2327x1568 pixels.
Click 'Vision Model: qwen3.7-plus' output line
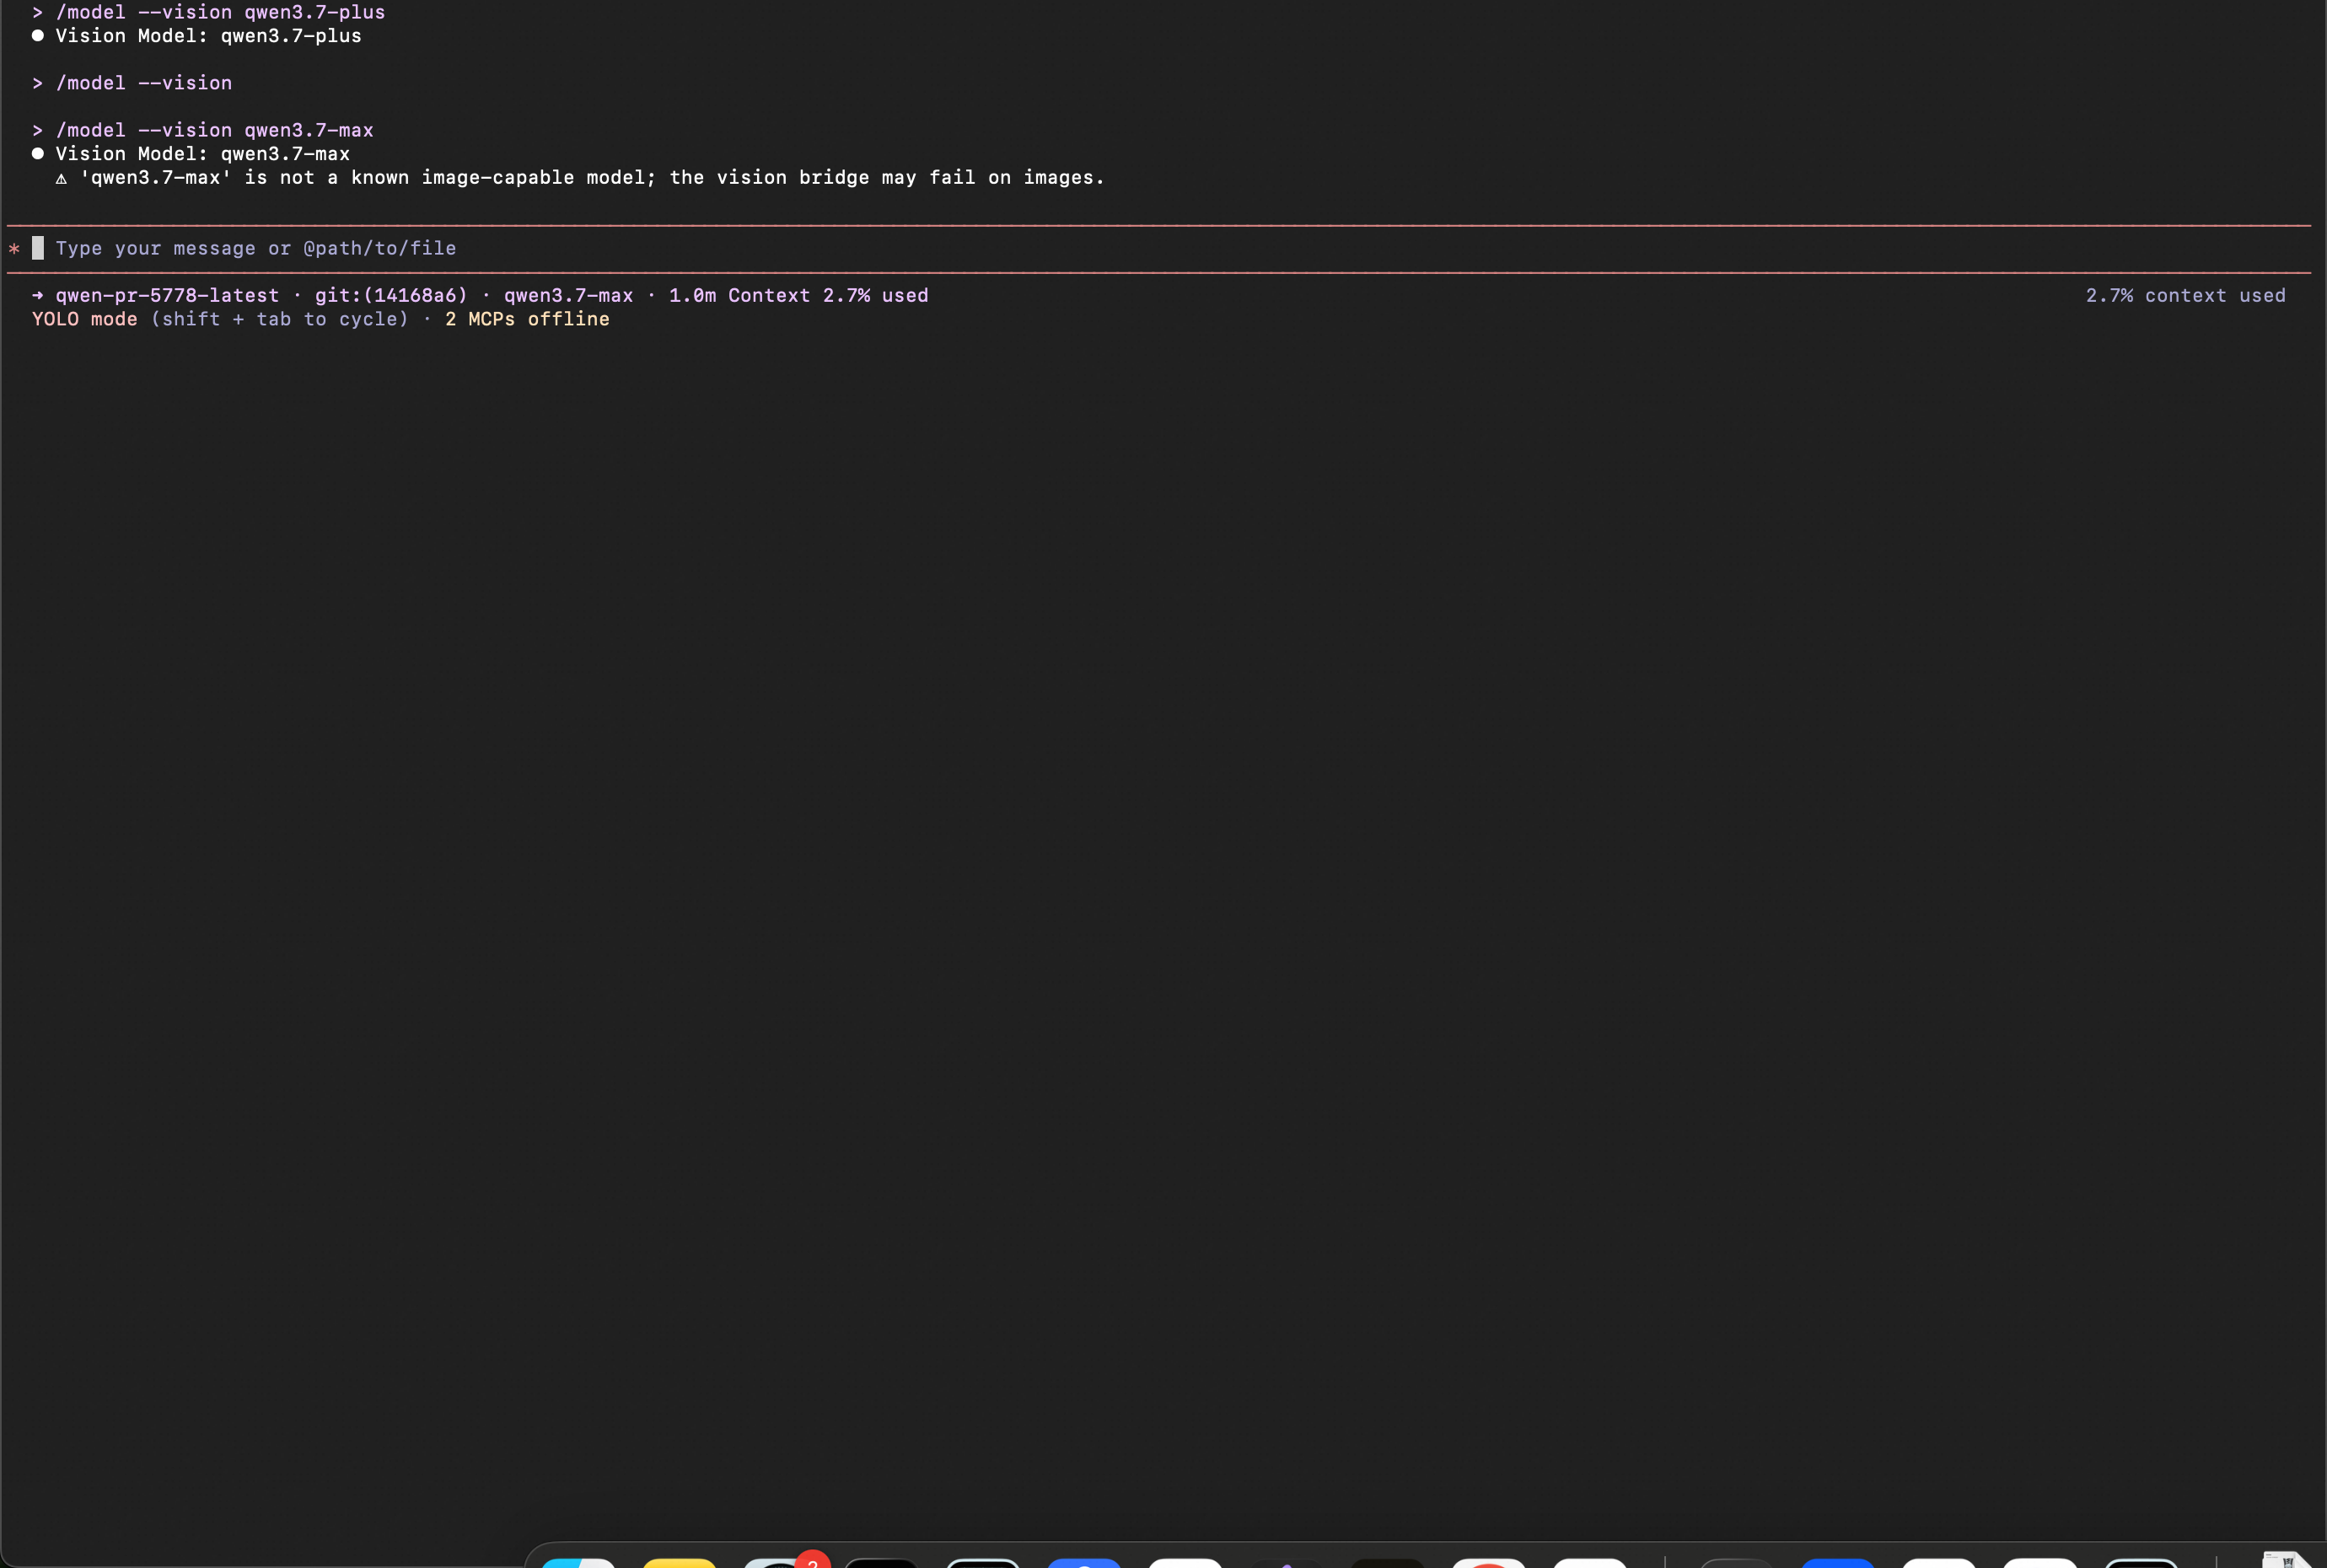tap(208, 36)
